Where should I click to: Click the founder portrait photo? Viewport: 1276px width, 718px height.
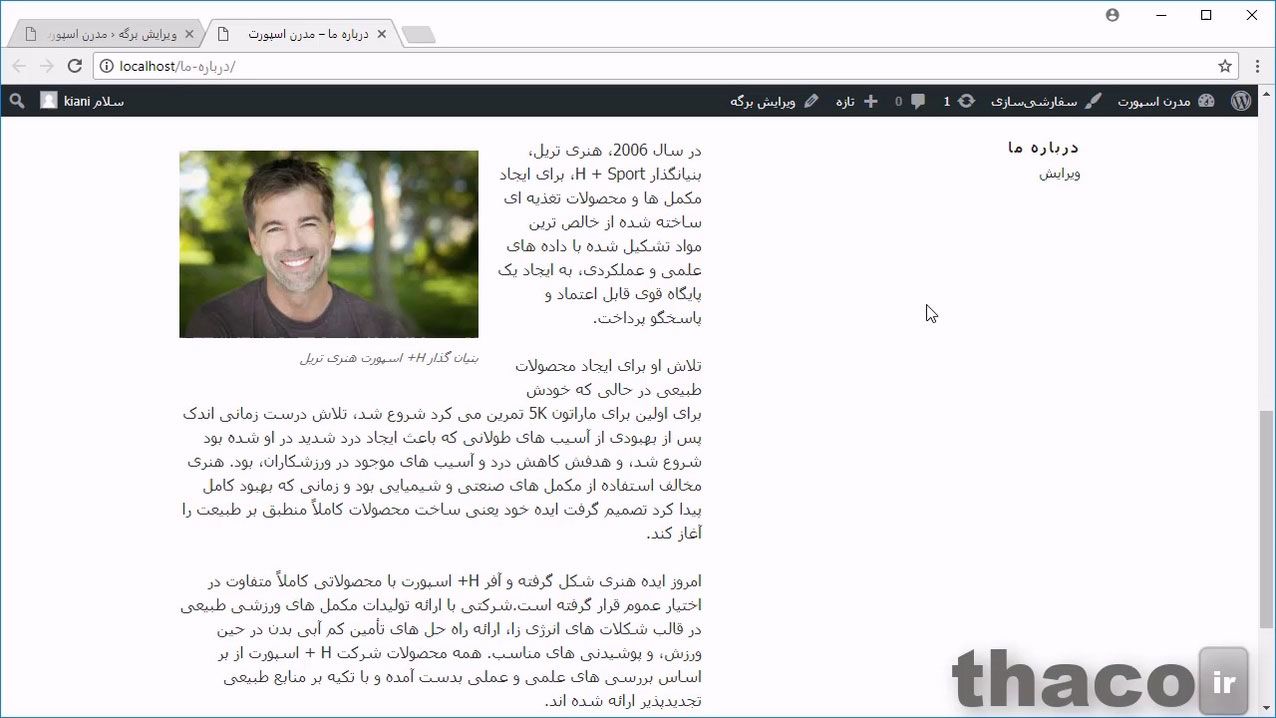tap(329, 244)
